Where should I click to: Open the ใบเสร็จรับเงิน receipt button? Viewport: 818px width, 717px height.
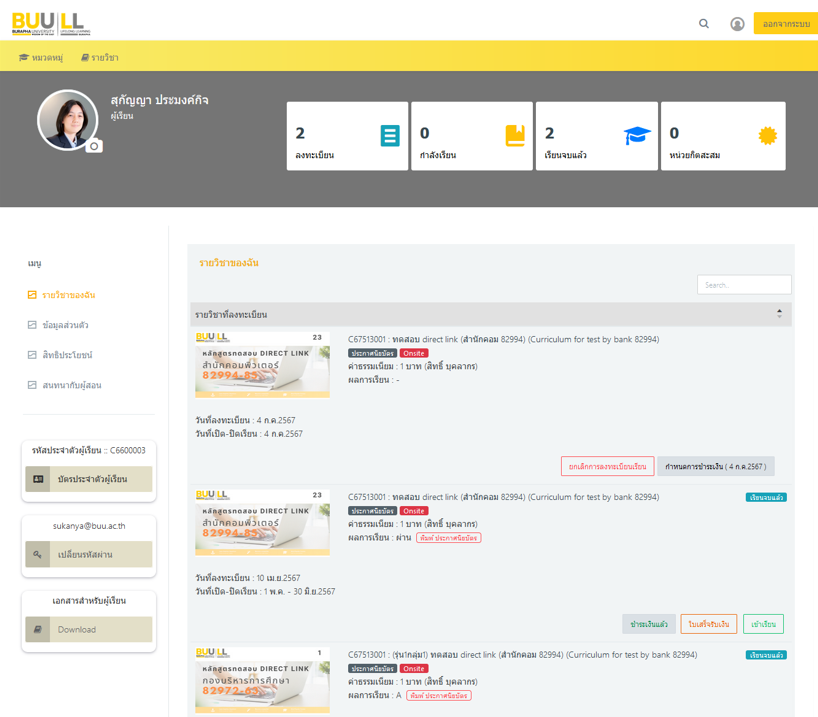708,624
